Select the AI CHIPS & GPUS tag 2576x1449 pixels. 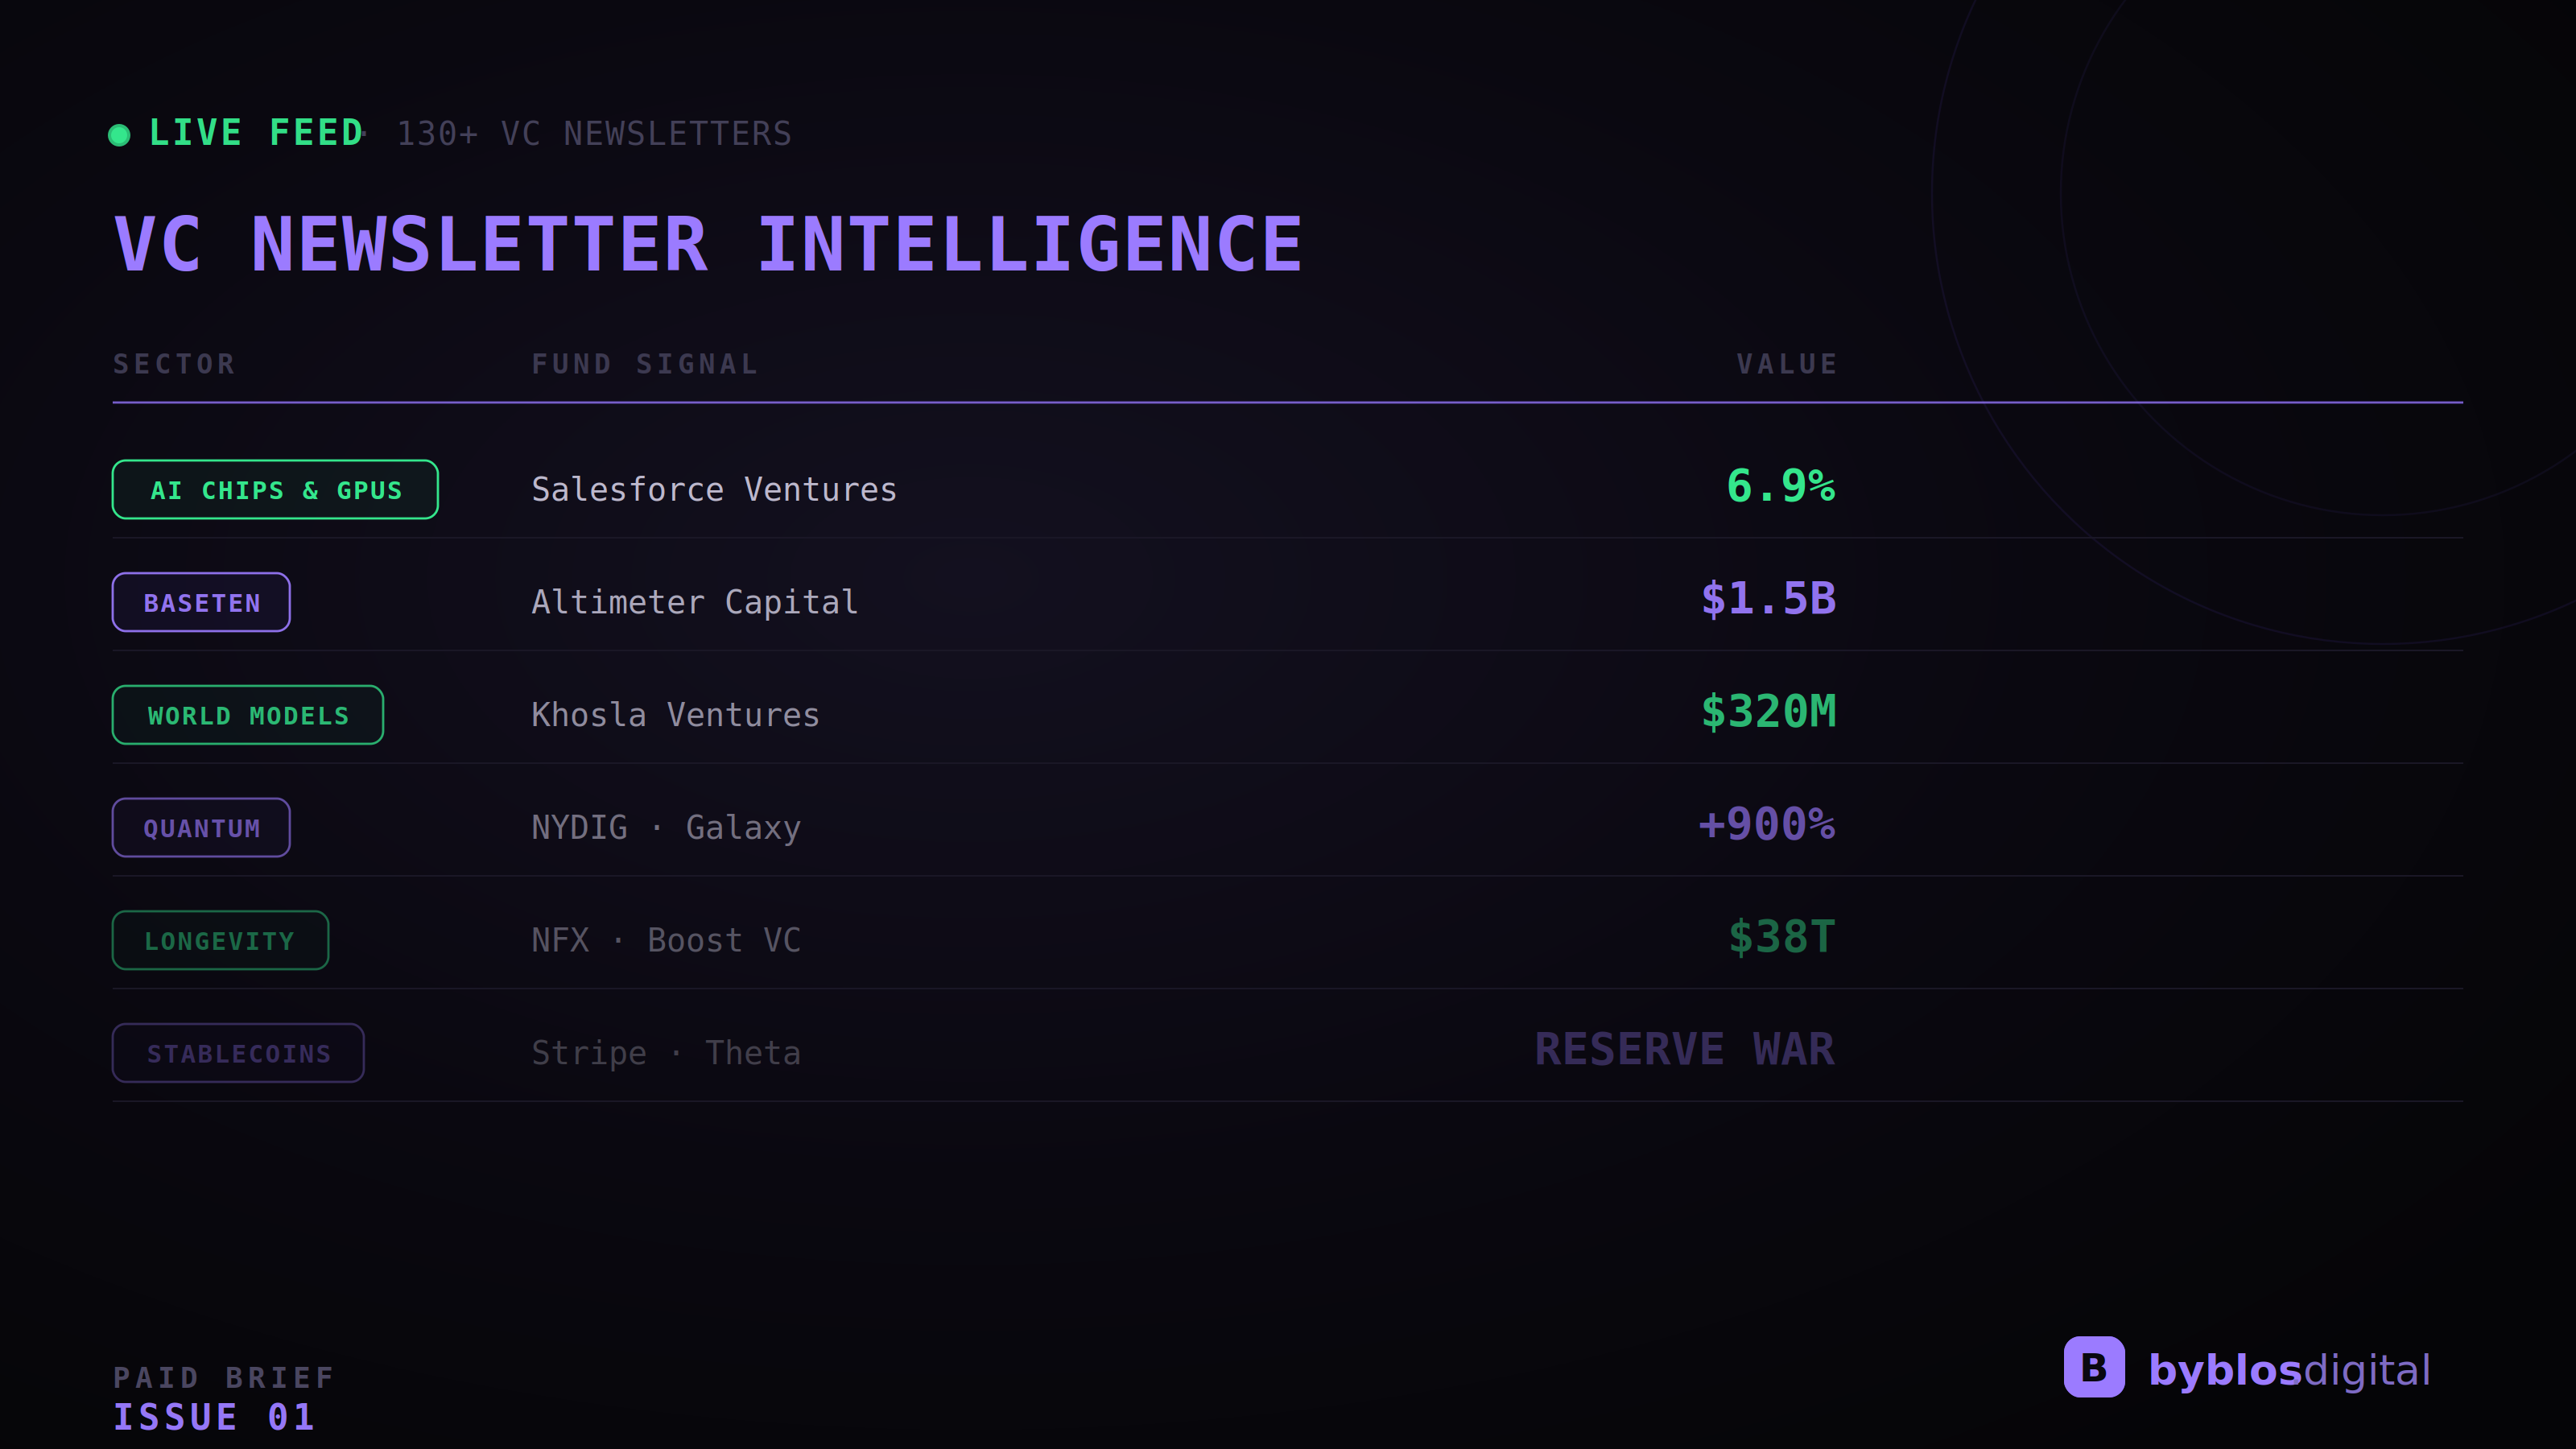pos(275,490)
